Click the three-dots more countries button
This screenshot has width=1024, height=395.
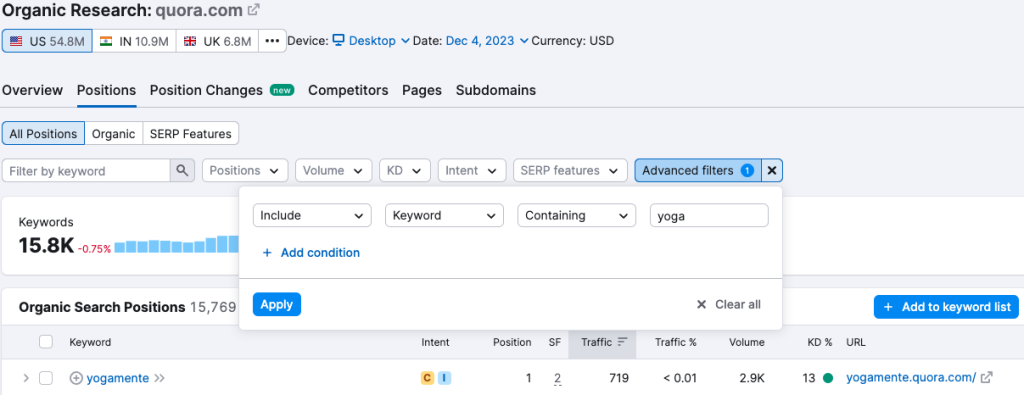[x=272, y=41]
